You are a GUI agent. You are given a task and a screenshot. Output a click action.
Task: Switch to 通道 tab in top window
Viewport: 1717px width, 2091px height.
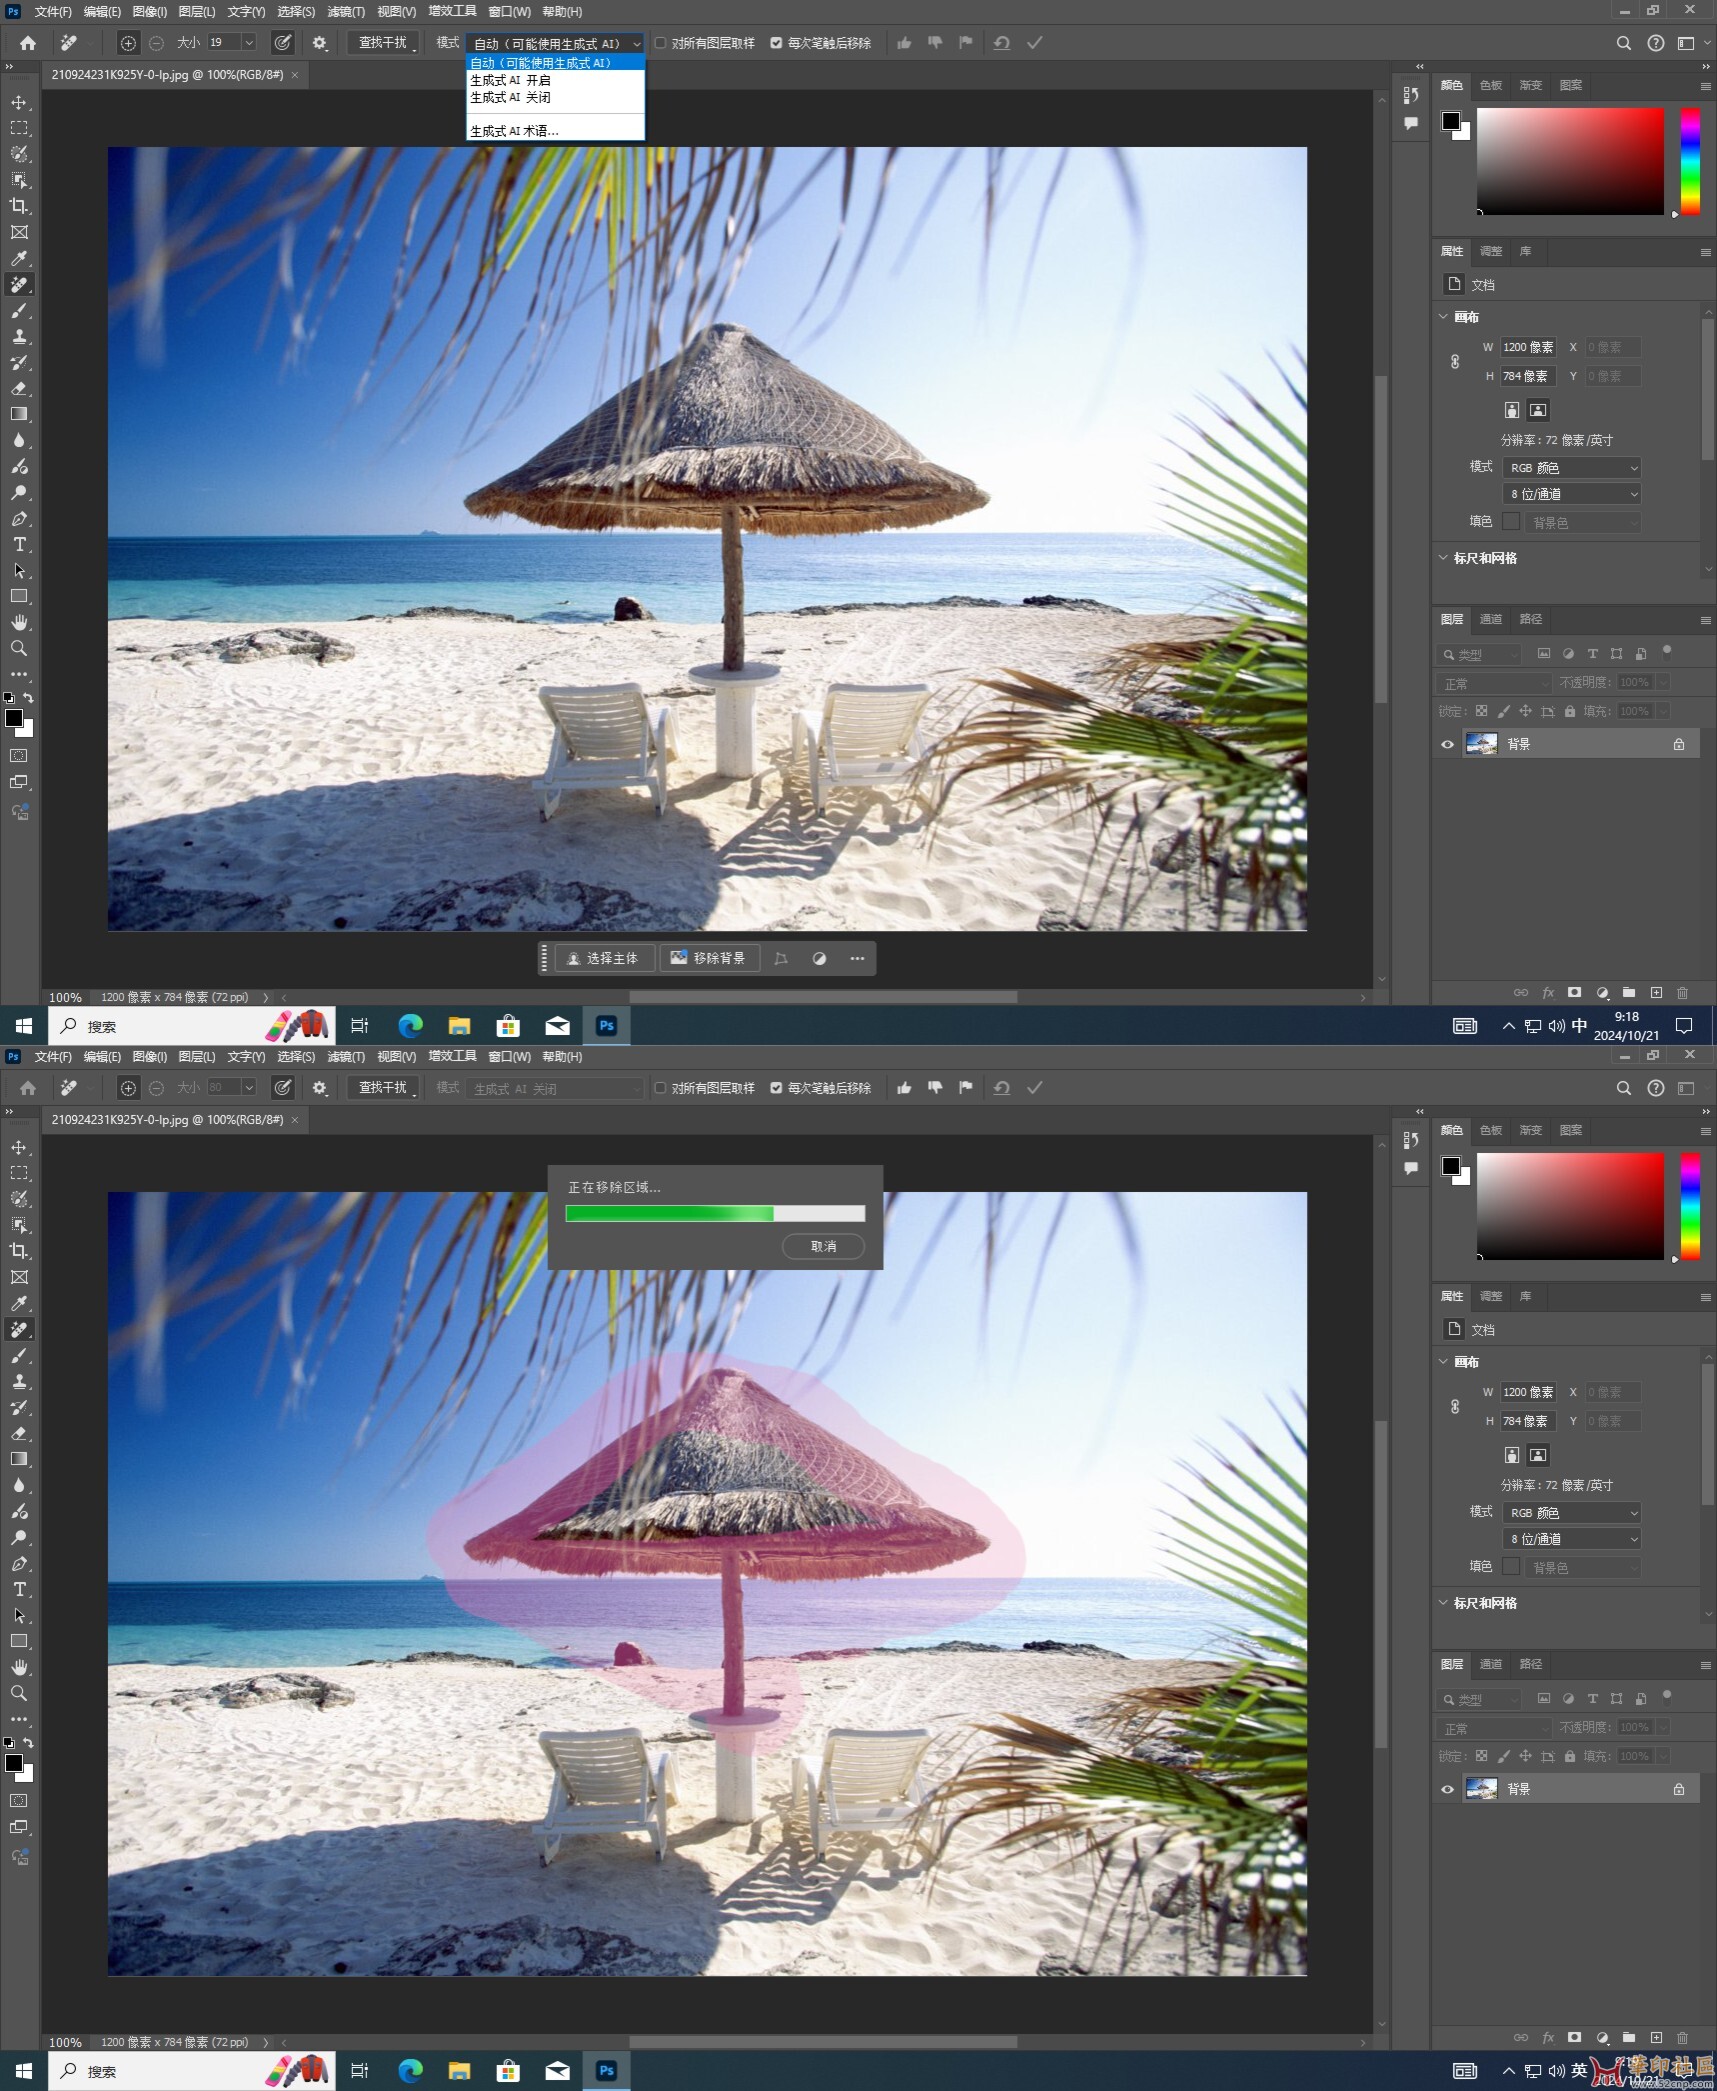point(1490,619)
